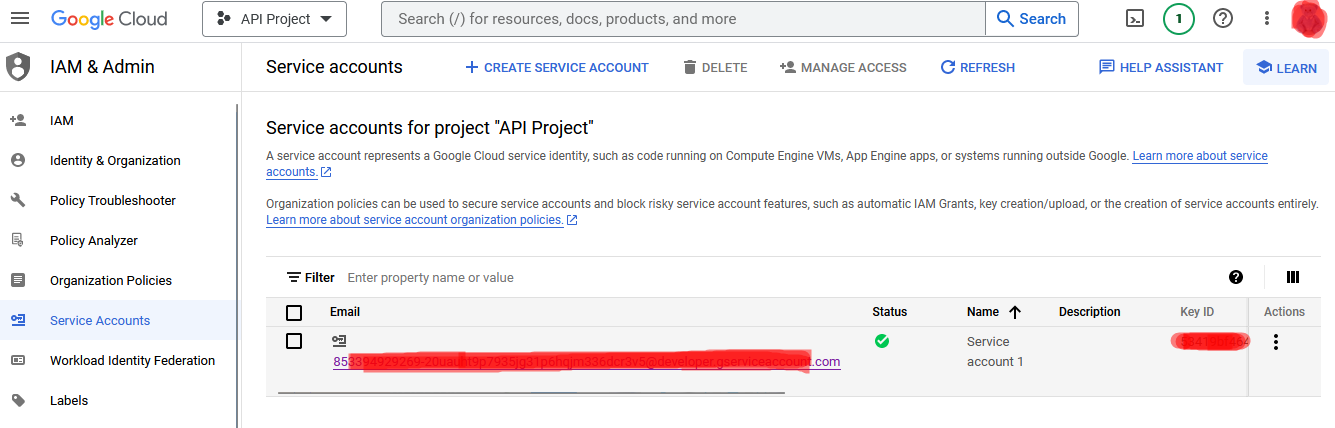Screen dimensions: 1335x428
Task: Navigate to Workload Identity Federation
Action: pos(132,360)
